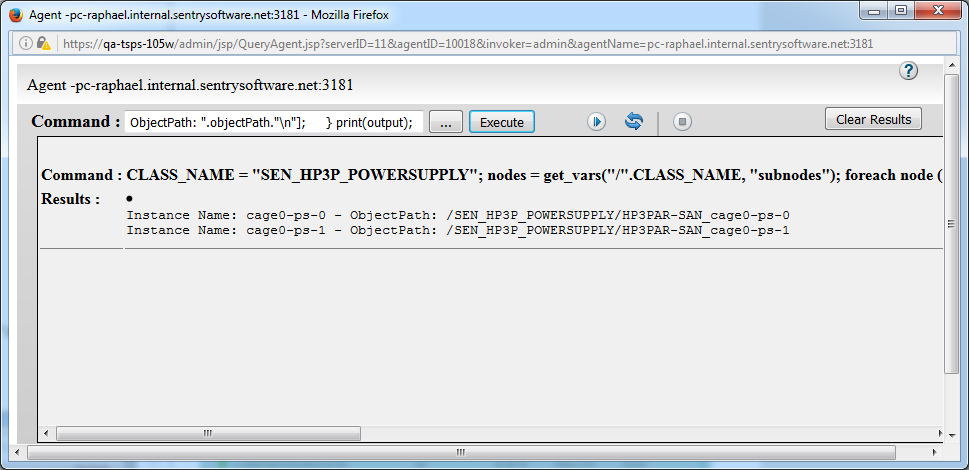Click the Execute button
The width and height of the screenshot is (969, 470).
click(502, 122)
